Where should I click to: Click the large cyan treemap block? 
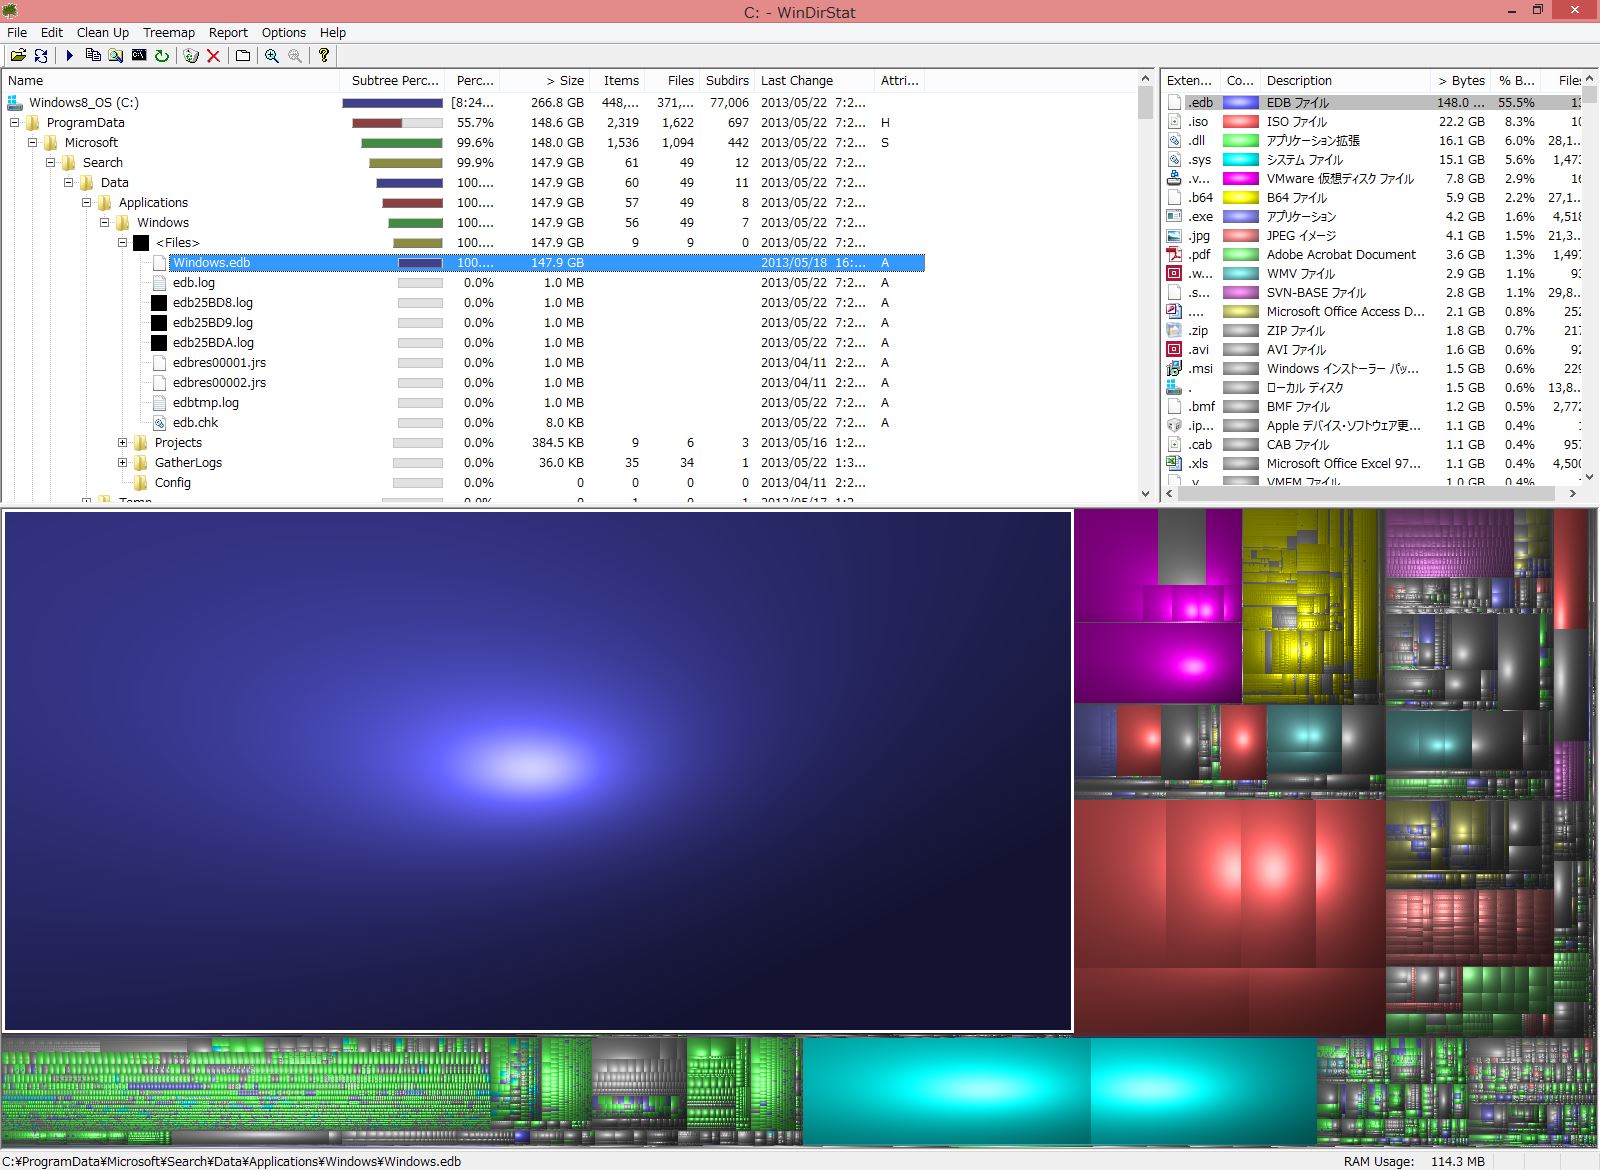946,1090
